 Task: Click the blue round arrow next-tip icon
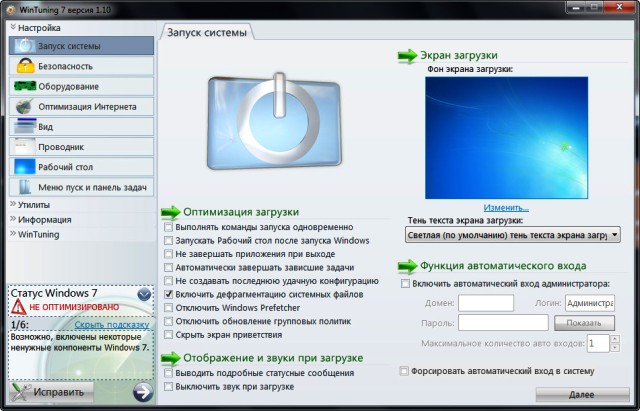[143, 392]
